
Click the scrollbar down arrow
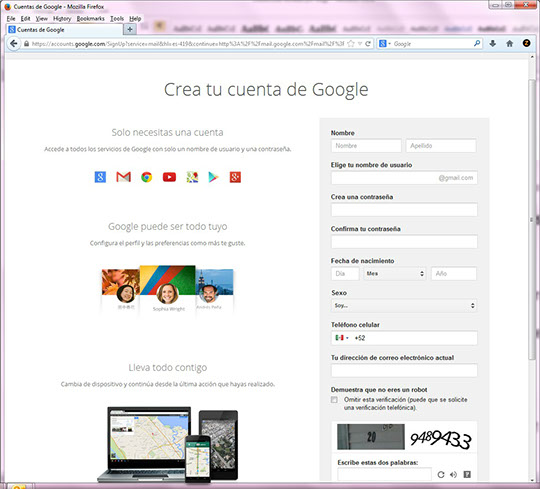click(x=532, y=480)
